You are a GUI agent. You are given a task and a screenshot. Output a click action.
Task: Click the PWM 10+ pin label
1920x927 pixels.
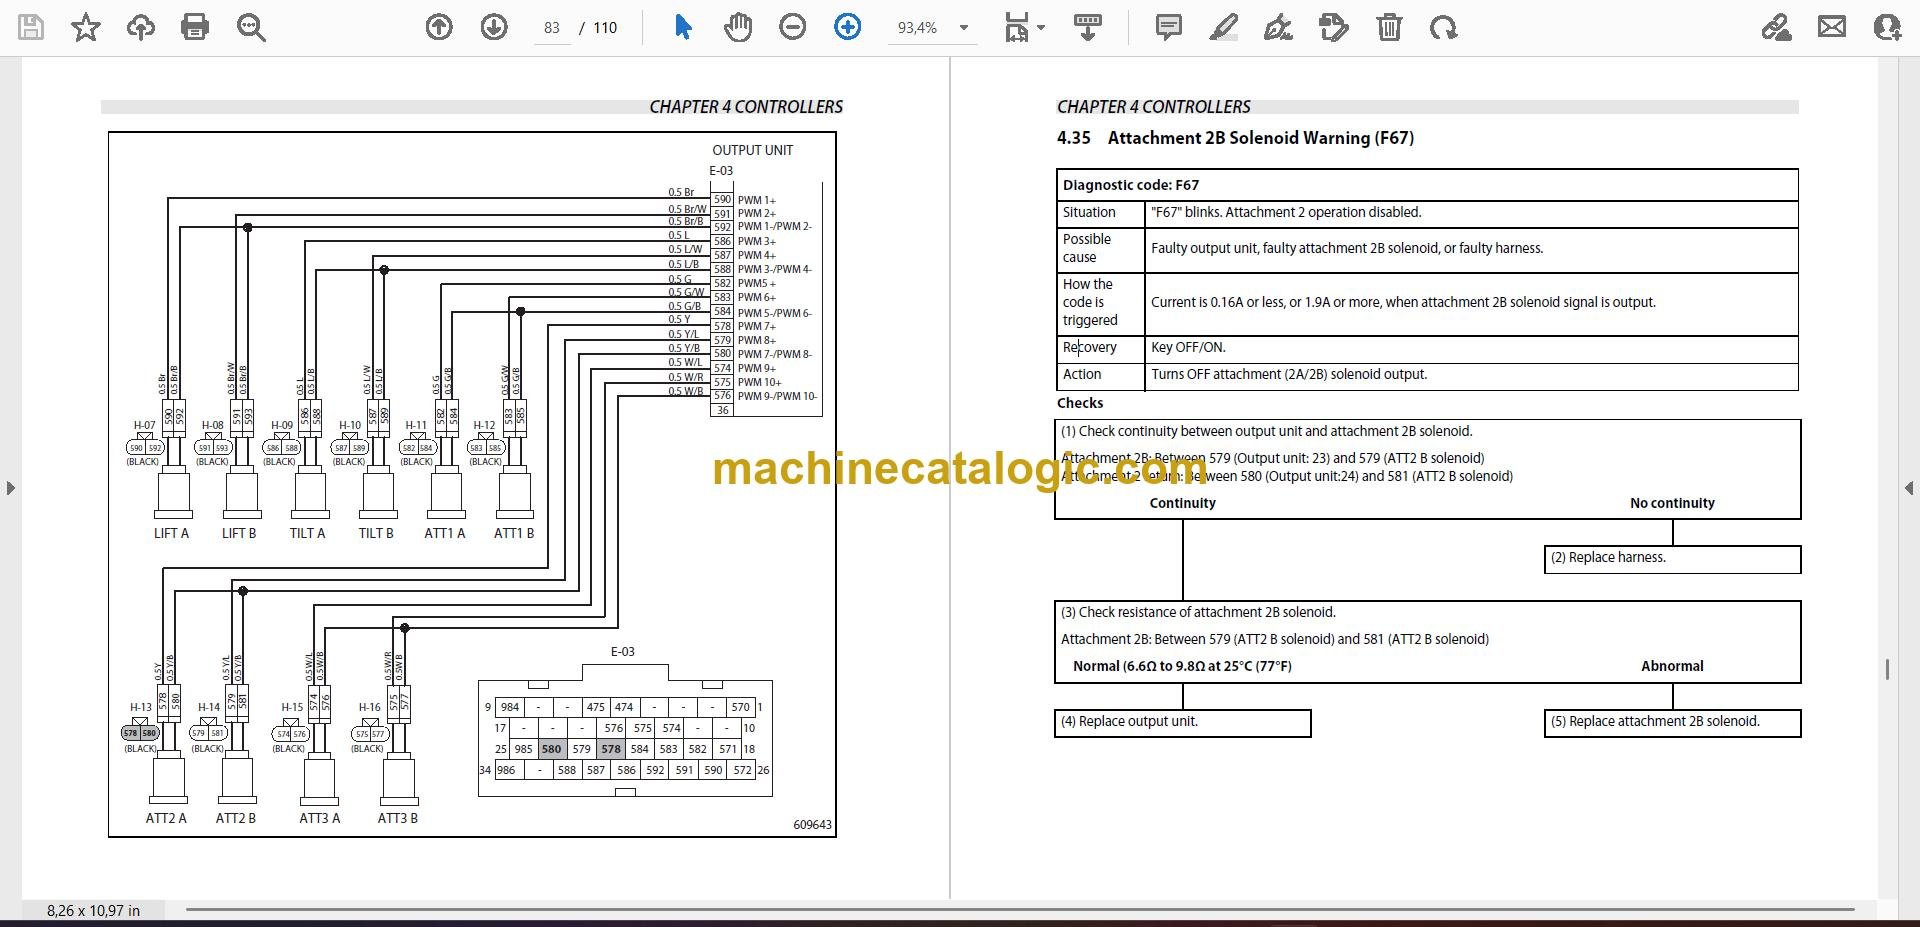pyautogui.click(x=760, y=382)
